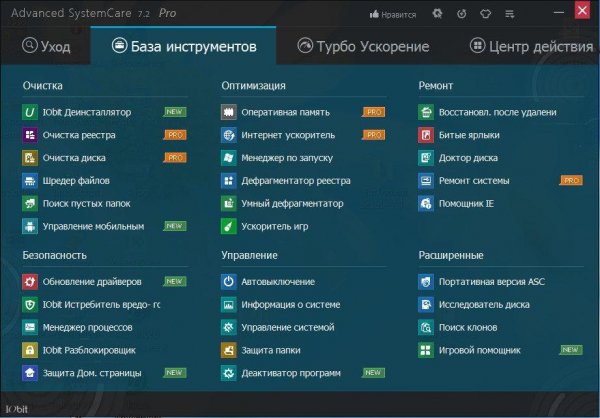Image resolution: width=600 pixels, height=418 pixels.
Task: Open IObit Деинсталлятор tool icon
Action: [30, 112]
